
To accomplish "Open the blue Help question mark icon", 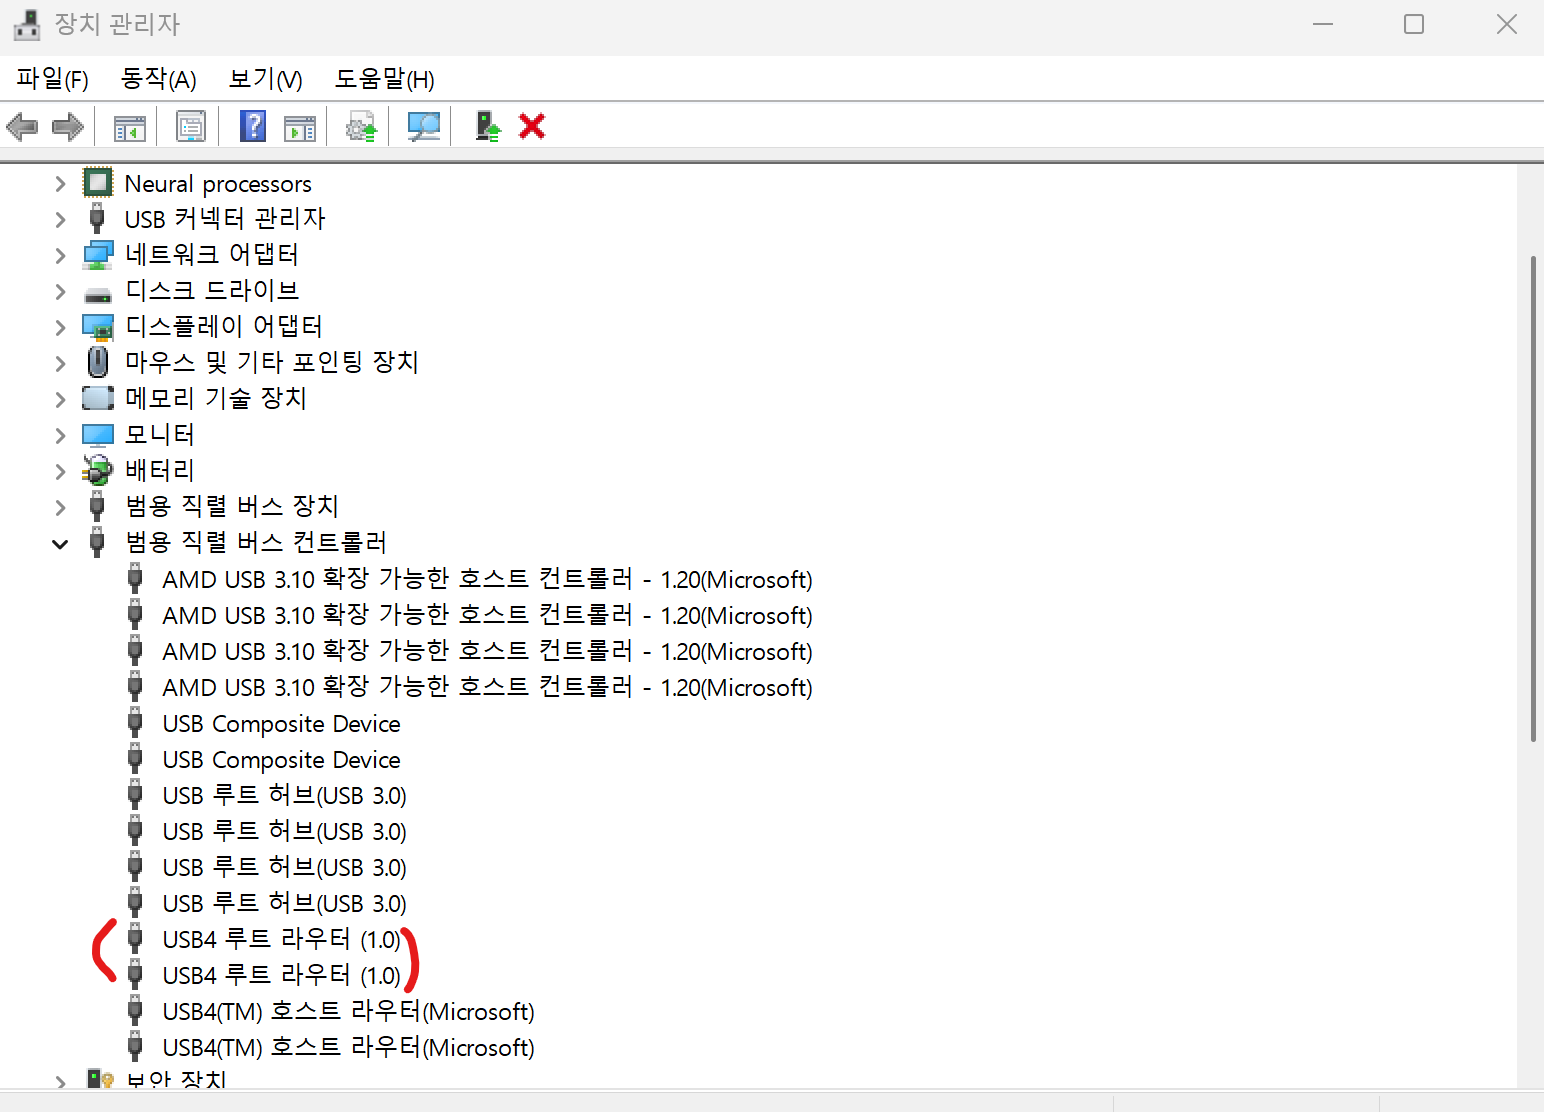I will coord(253,126).
